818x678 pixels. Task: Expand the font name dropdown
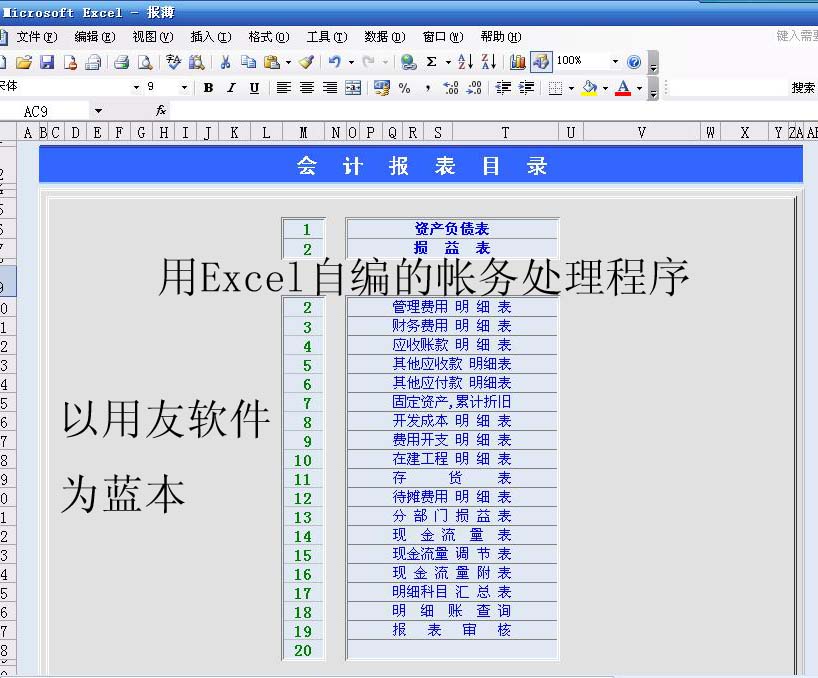(x=136, y=88)
